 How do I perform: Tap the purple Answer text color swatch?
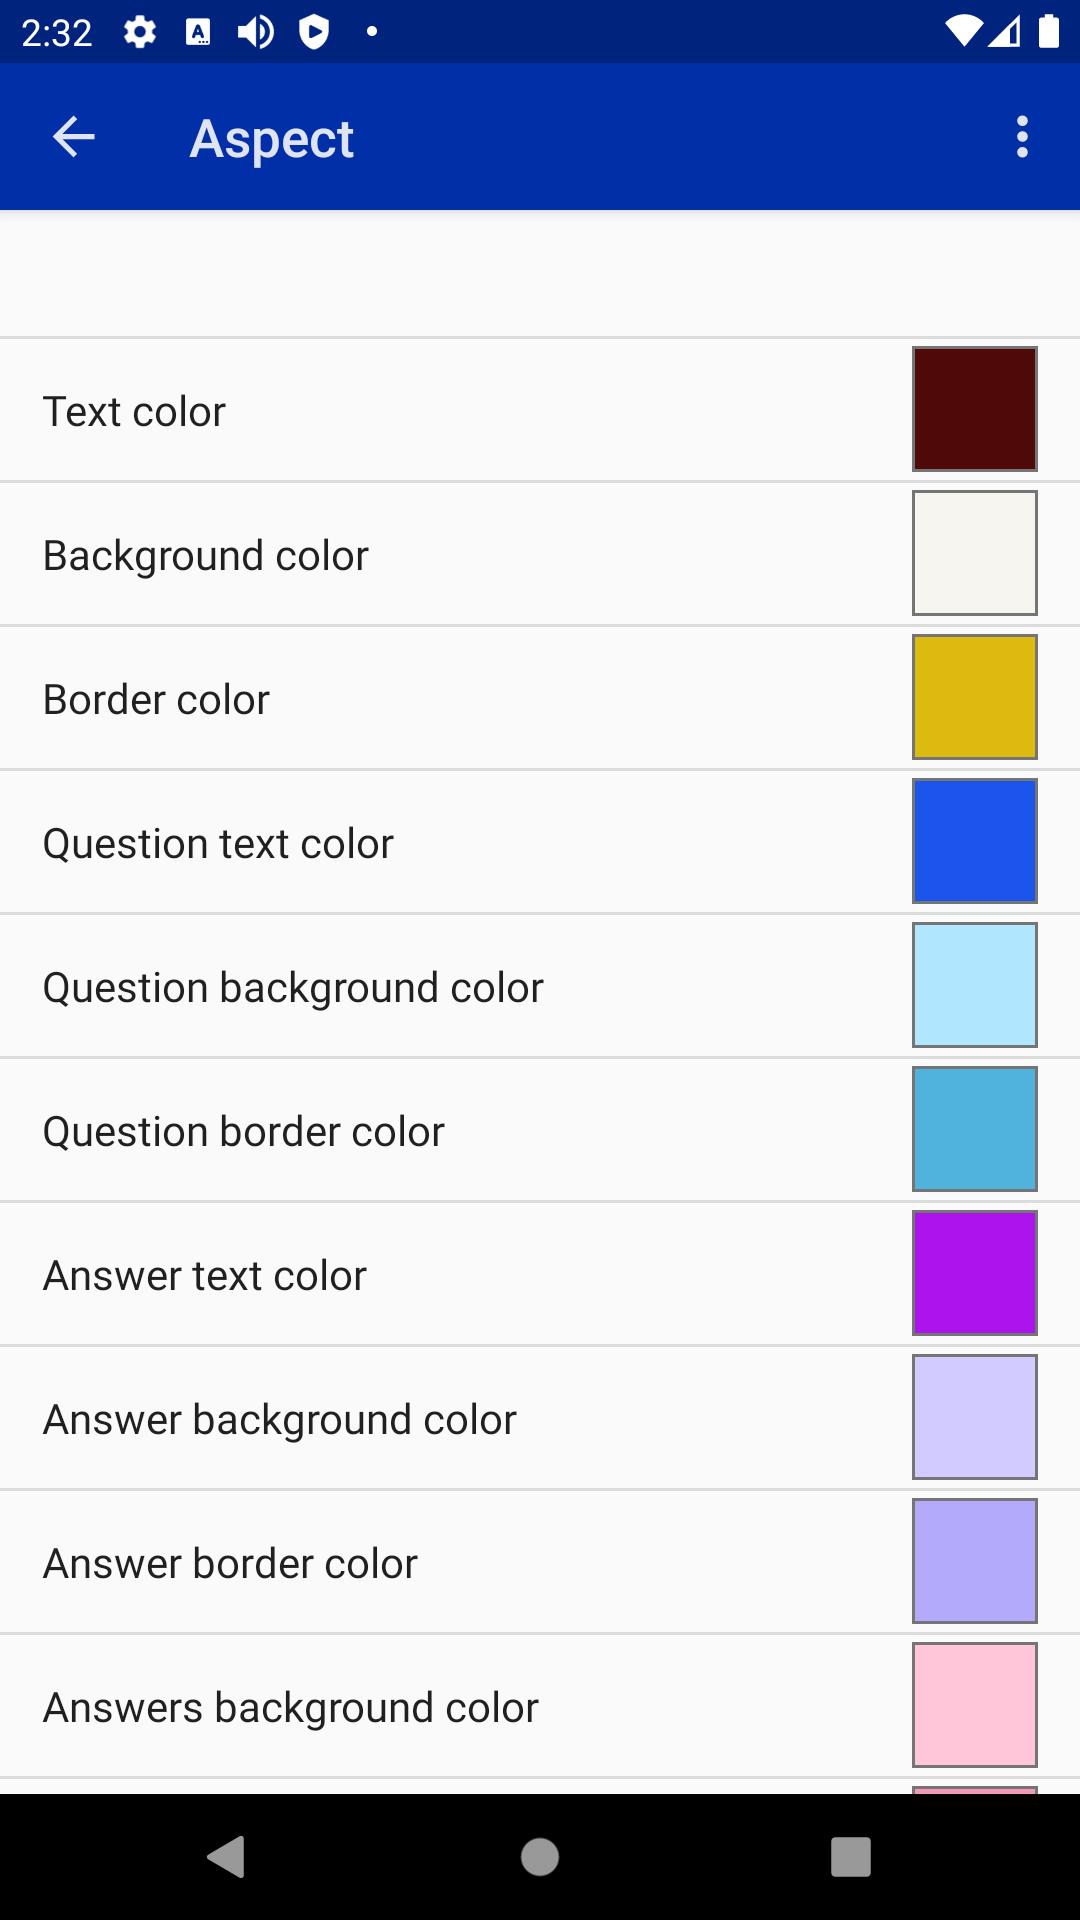click(975, 1273)
